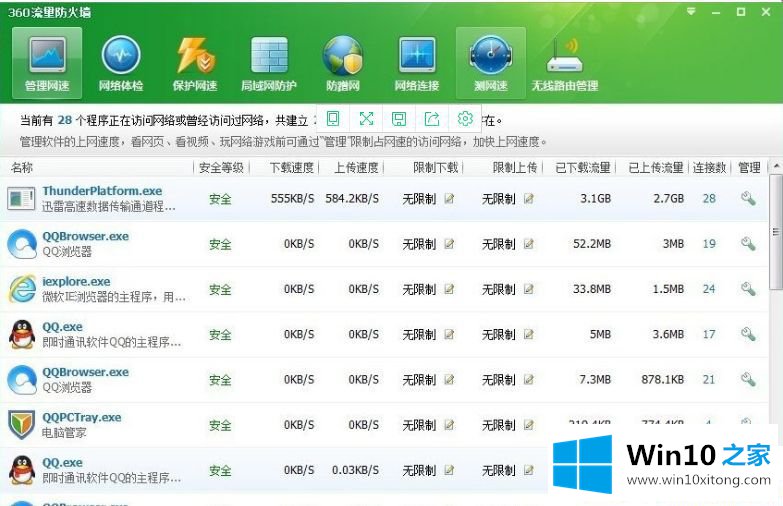The width and height of the screenshot is (783, 506).
Task: Edit upload limit for QQBrowser.exe with 7.3MB
Action: pyautogui.click(x=529, y=380)
